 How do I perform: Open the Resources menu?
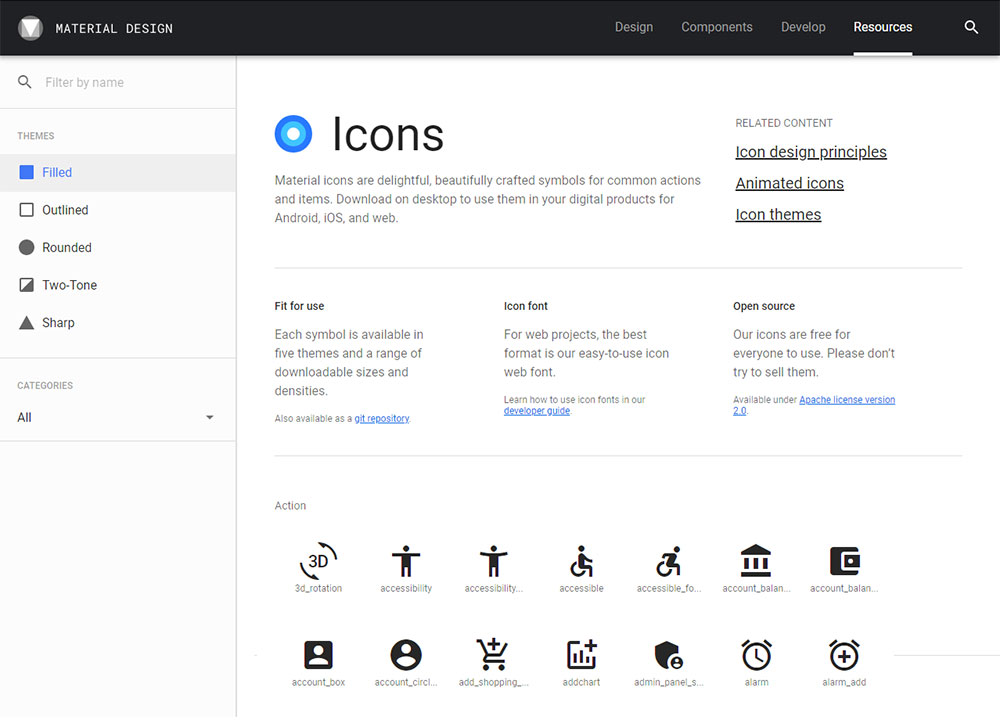coord(883,27)
